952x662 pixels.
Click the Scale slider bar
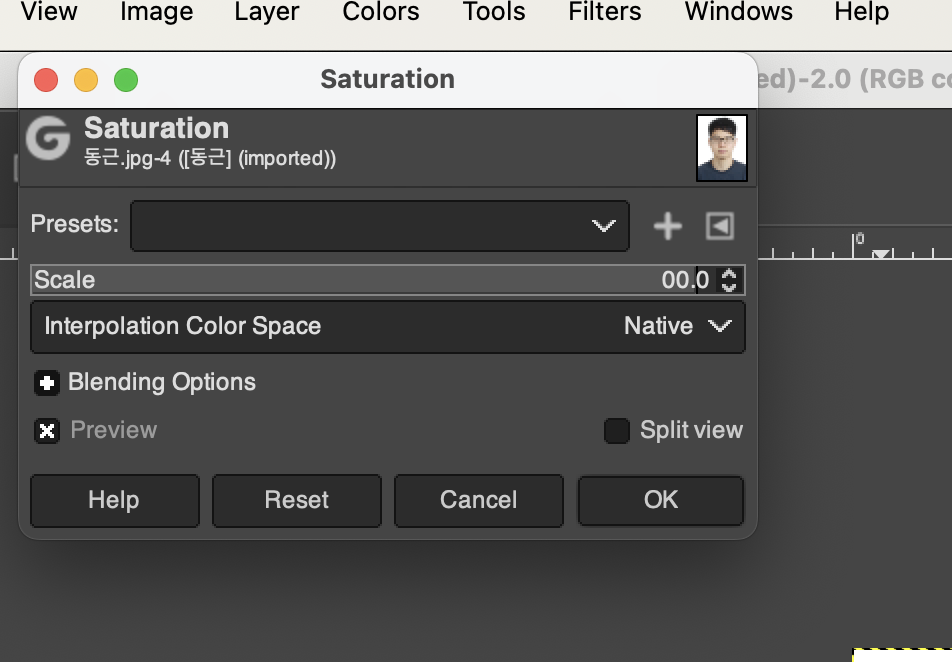coord(387,280)
